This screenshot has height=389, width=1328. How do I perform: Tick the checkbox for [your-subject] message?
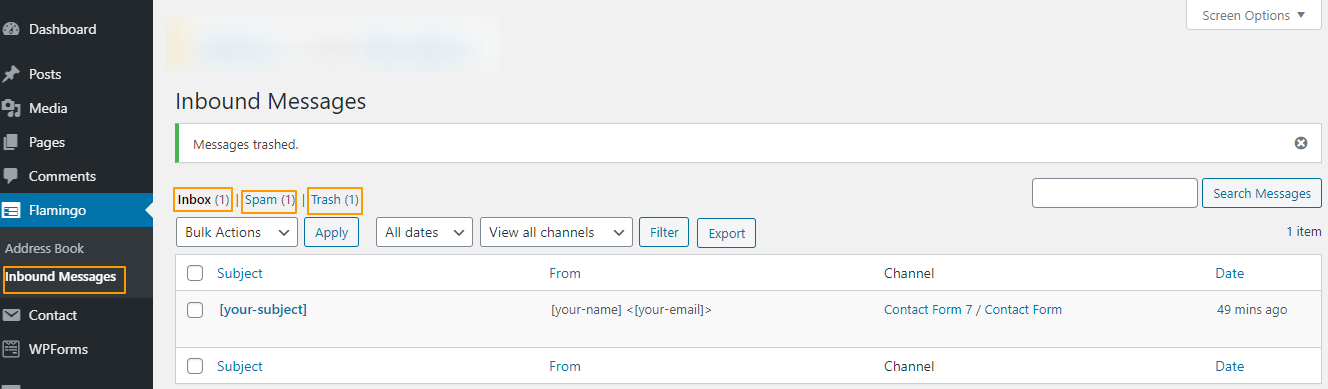click(x=195, y=310)
